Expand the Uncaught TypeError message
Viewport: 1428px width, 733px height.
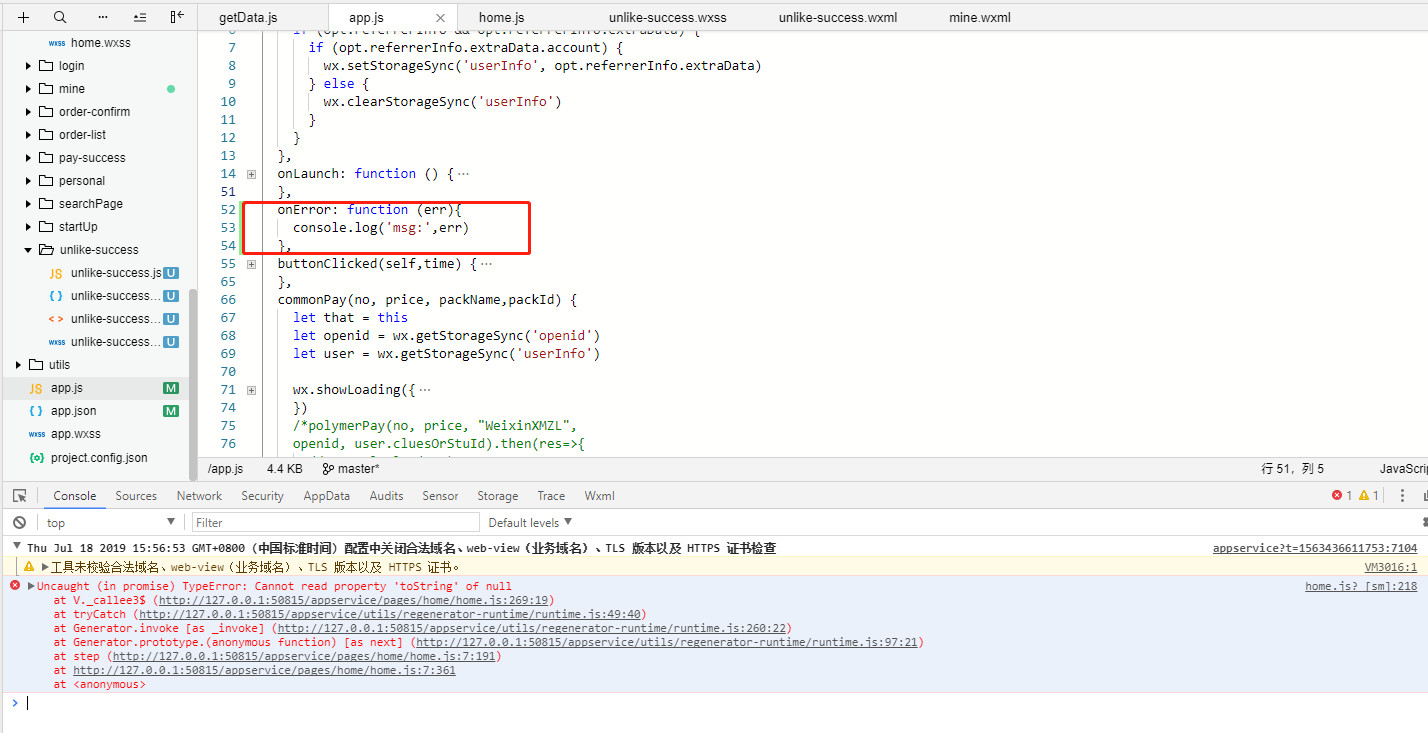point(31,586)
